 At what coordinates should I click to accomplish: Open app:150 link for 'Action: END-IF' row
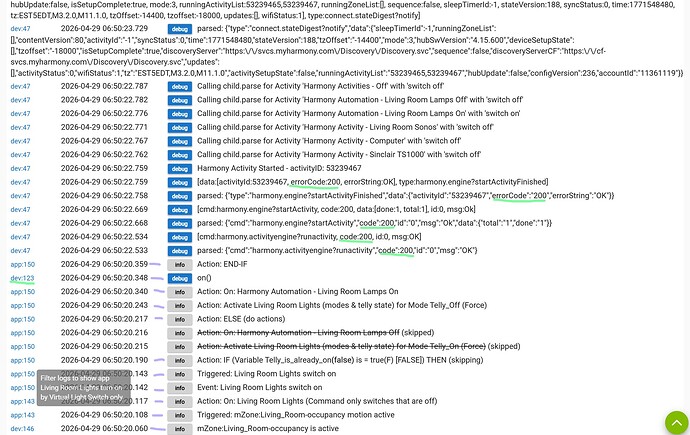(22, 264)
